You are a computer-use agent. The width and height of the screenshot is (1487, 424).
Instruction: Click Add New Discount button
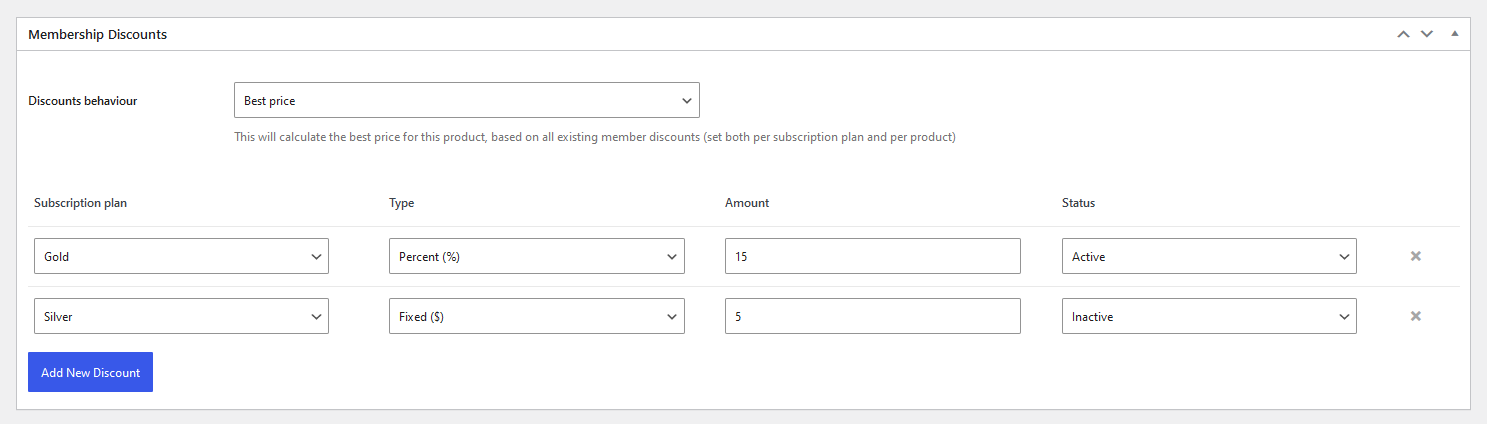pos(90,372)
